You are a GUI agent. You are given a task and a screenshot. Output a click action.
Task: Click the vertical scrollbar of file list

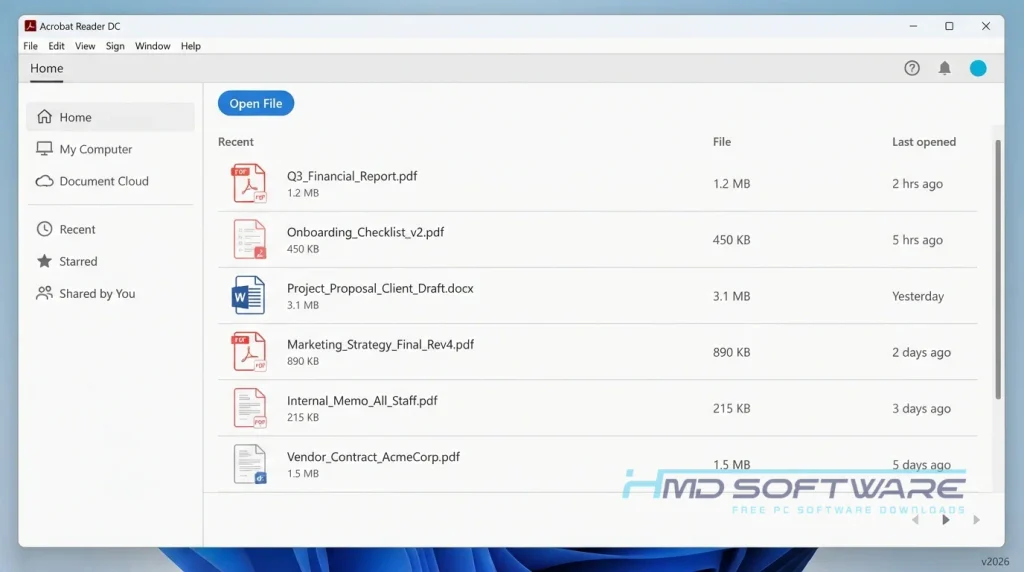point(997,269)
